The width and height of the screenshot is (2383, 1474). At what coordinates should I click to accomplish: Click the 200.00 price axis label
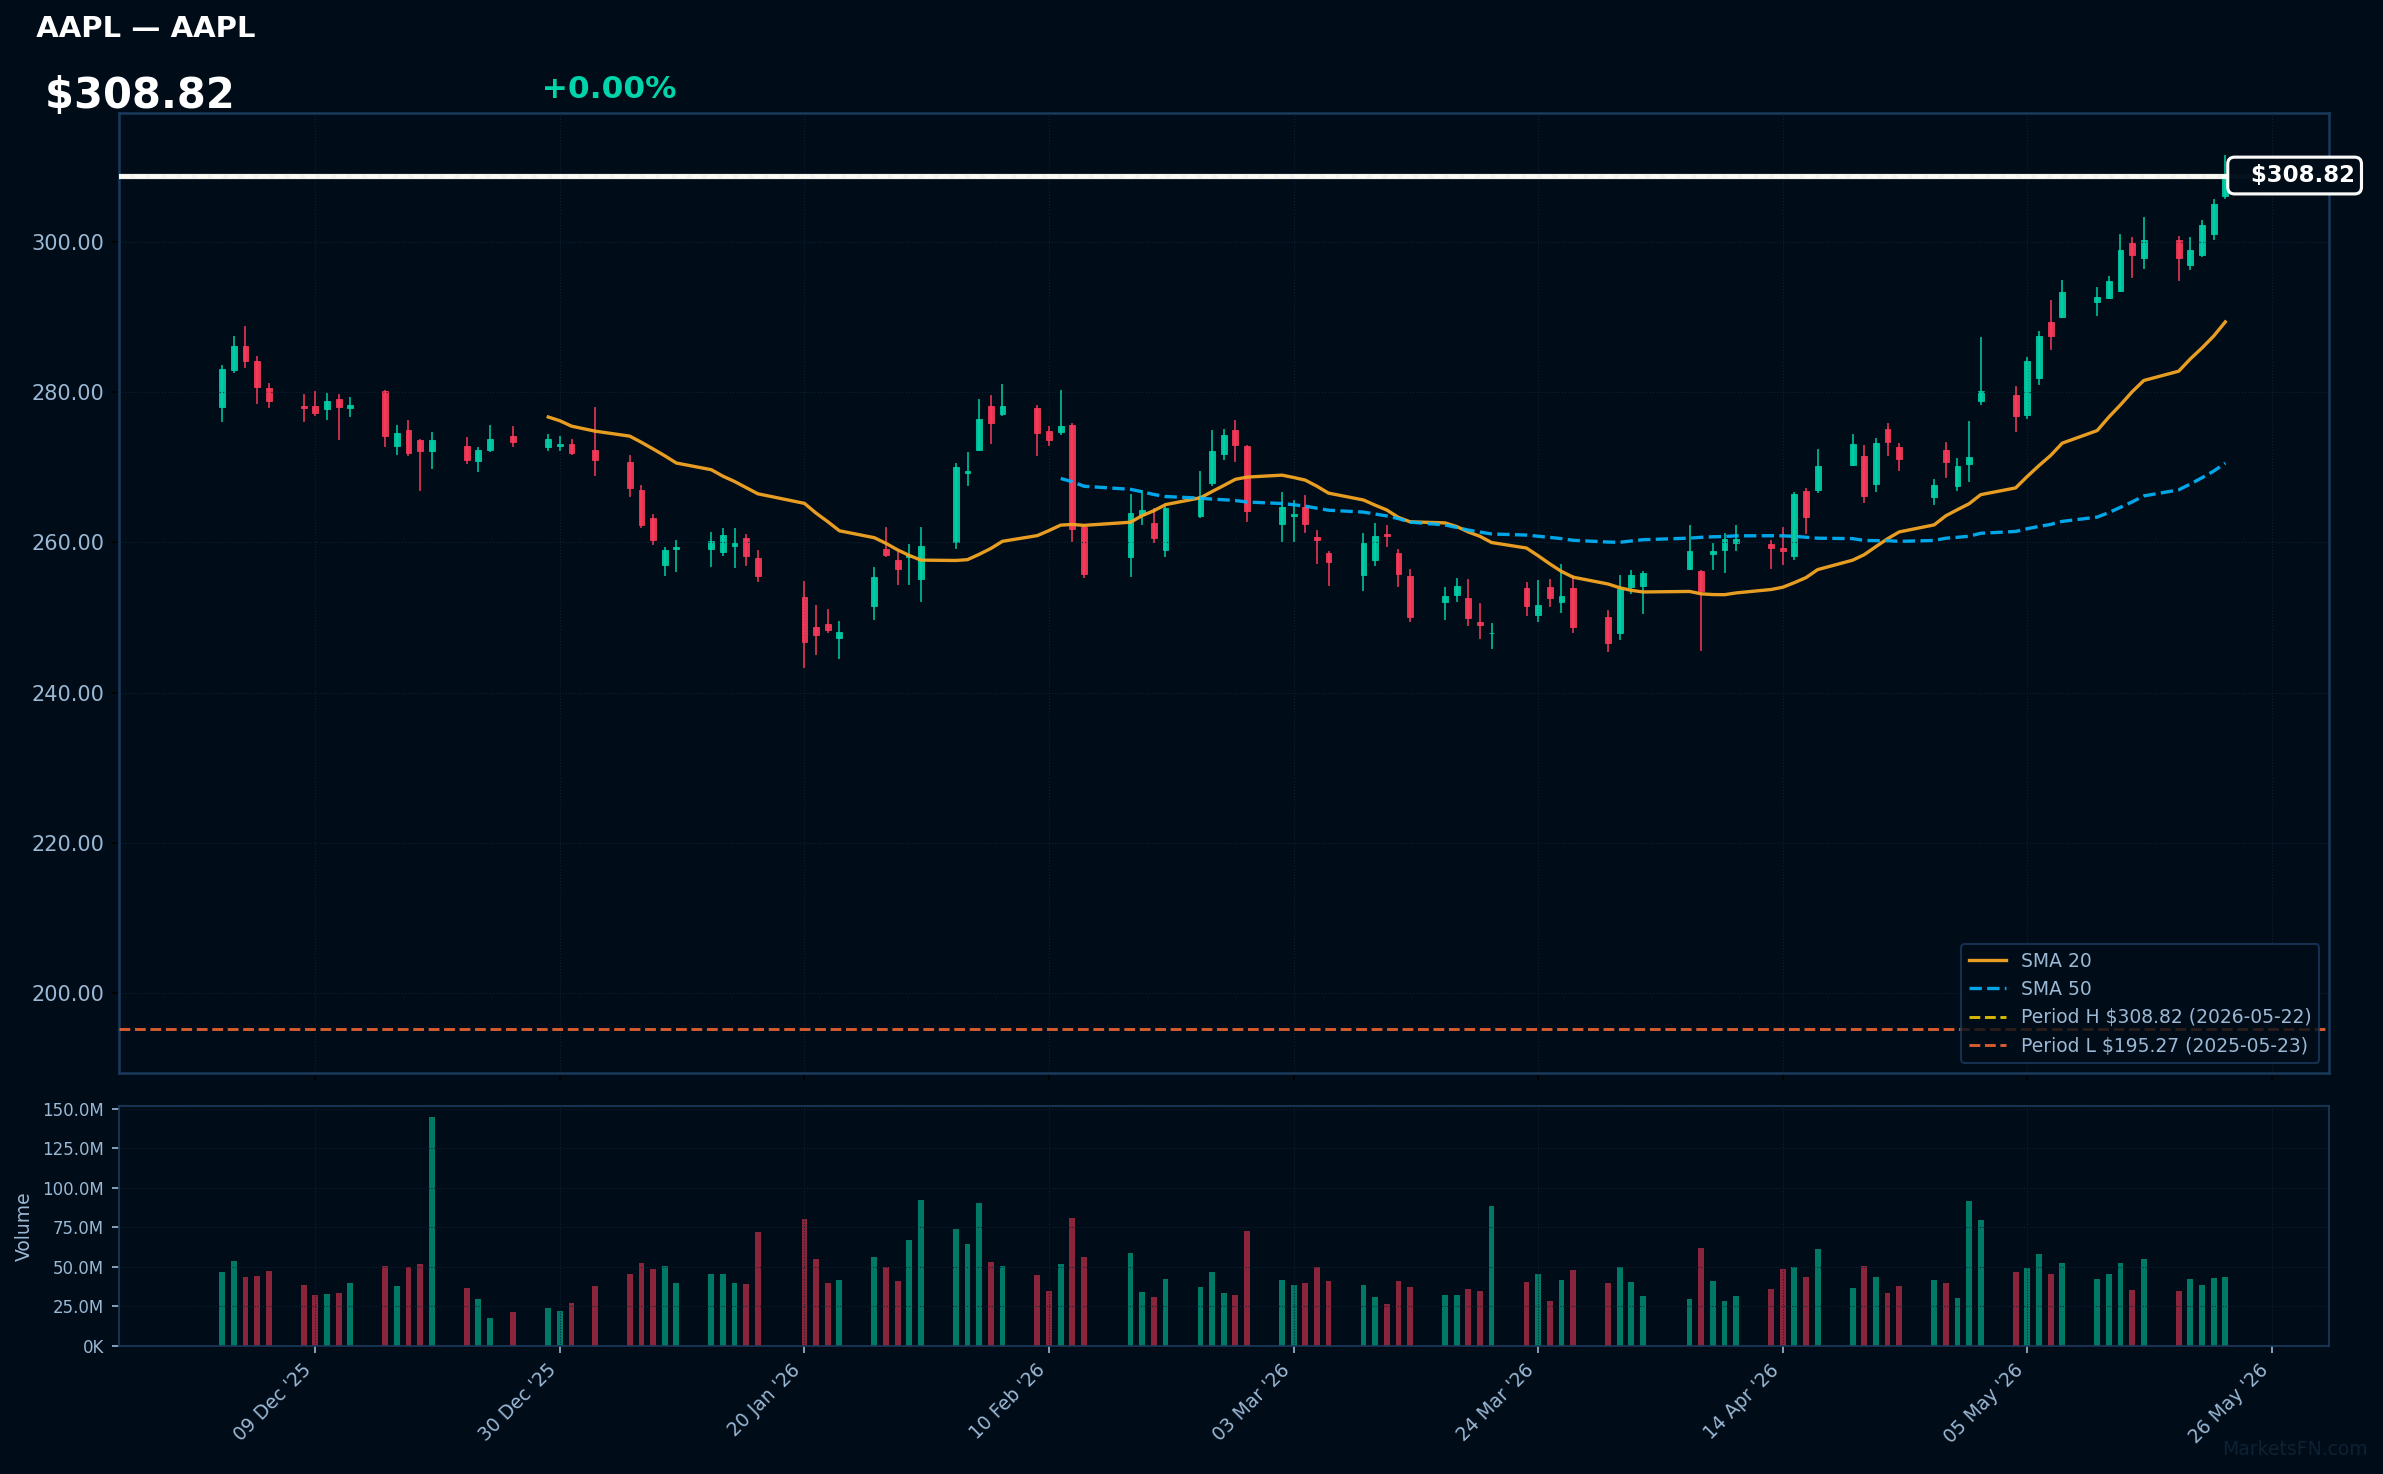click(x=68, y=994)
